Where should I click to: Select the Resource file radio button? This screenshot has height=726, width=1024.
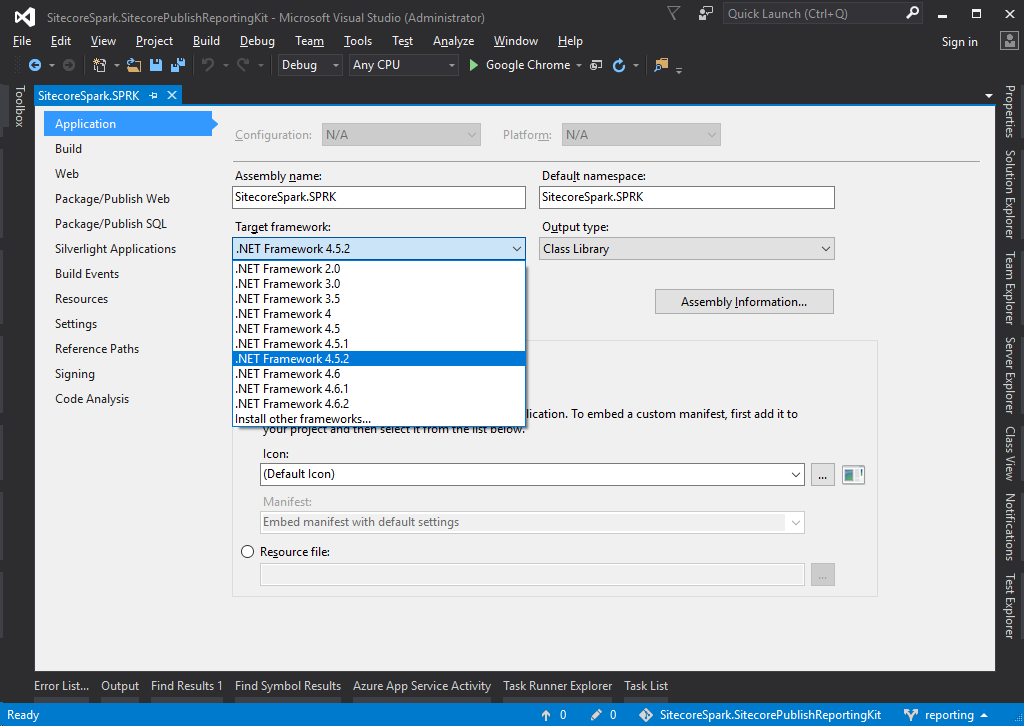[x=248, y=552]
